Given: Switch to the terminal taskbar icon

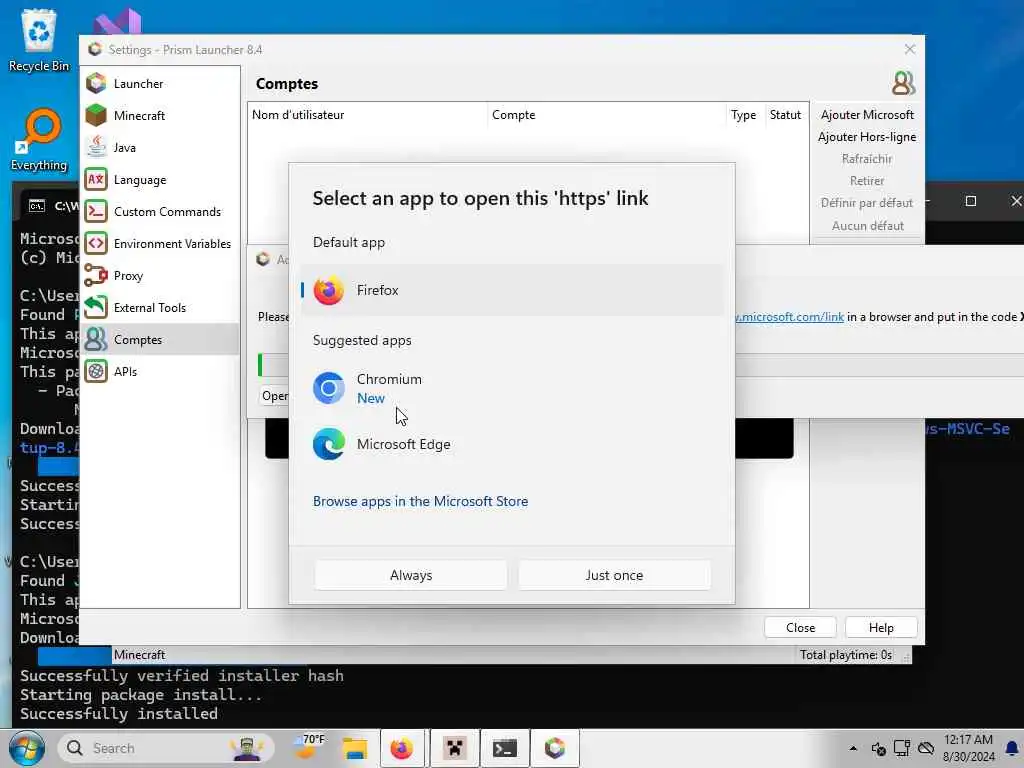Looking at the screenshot, I should 504,748.
